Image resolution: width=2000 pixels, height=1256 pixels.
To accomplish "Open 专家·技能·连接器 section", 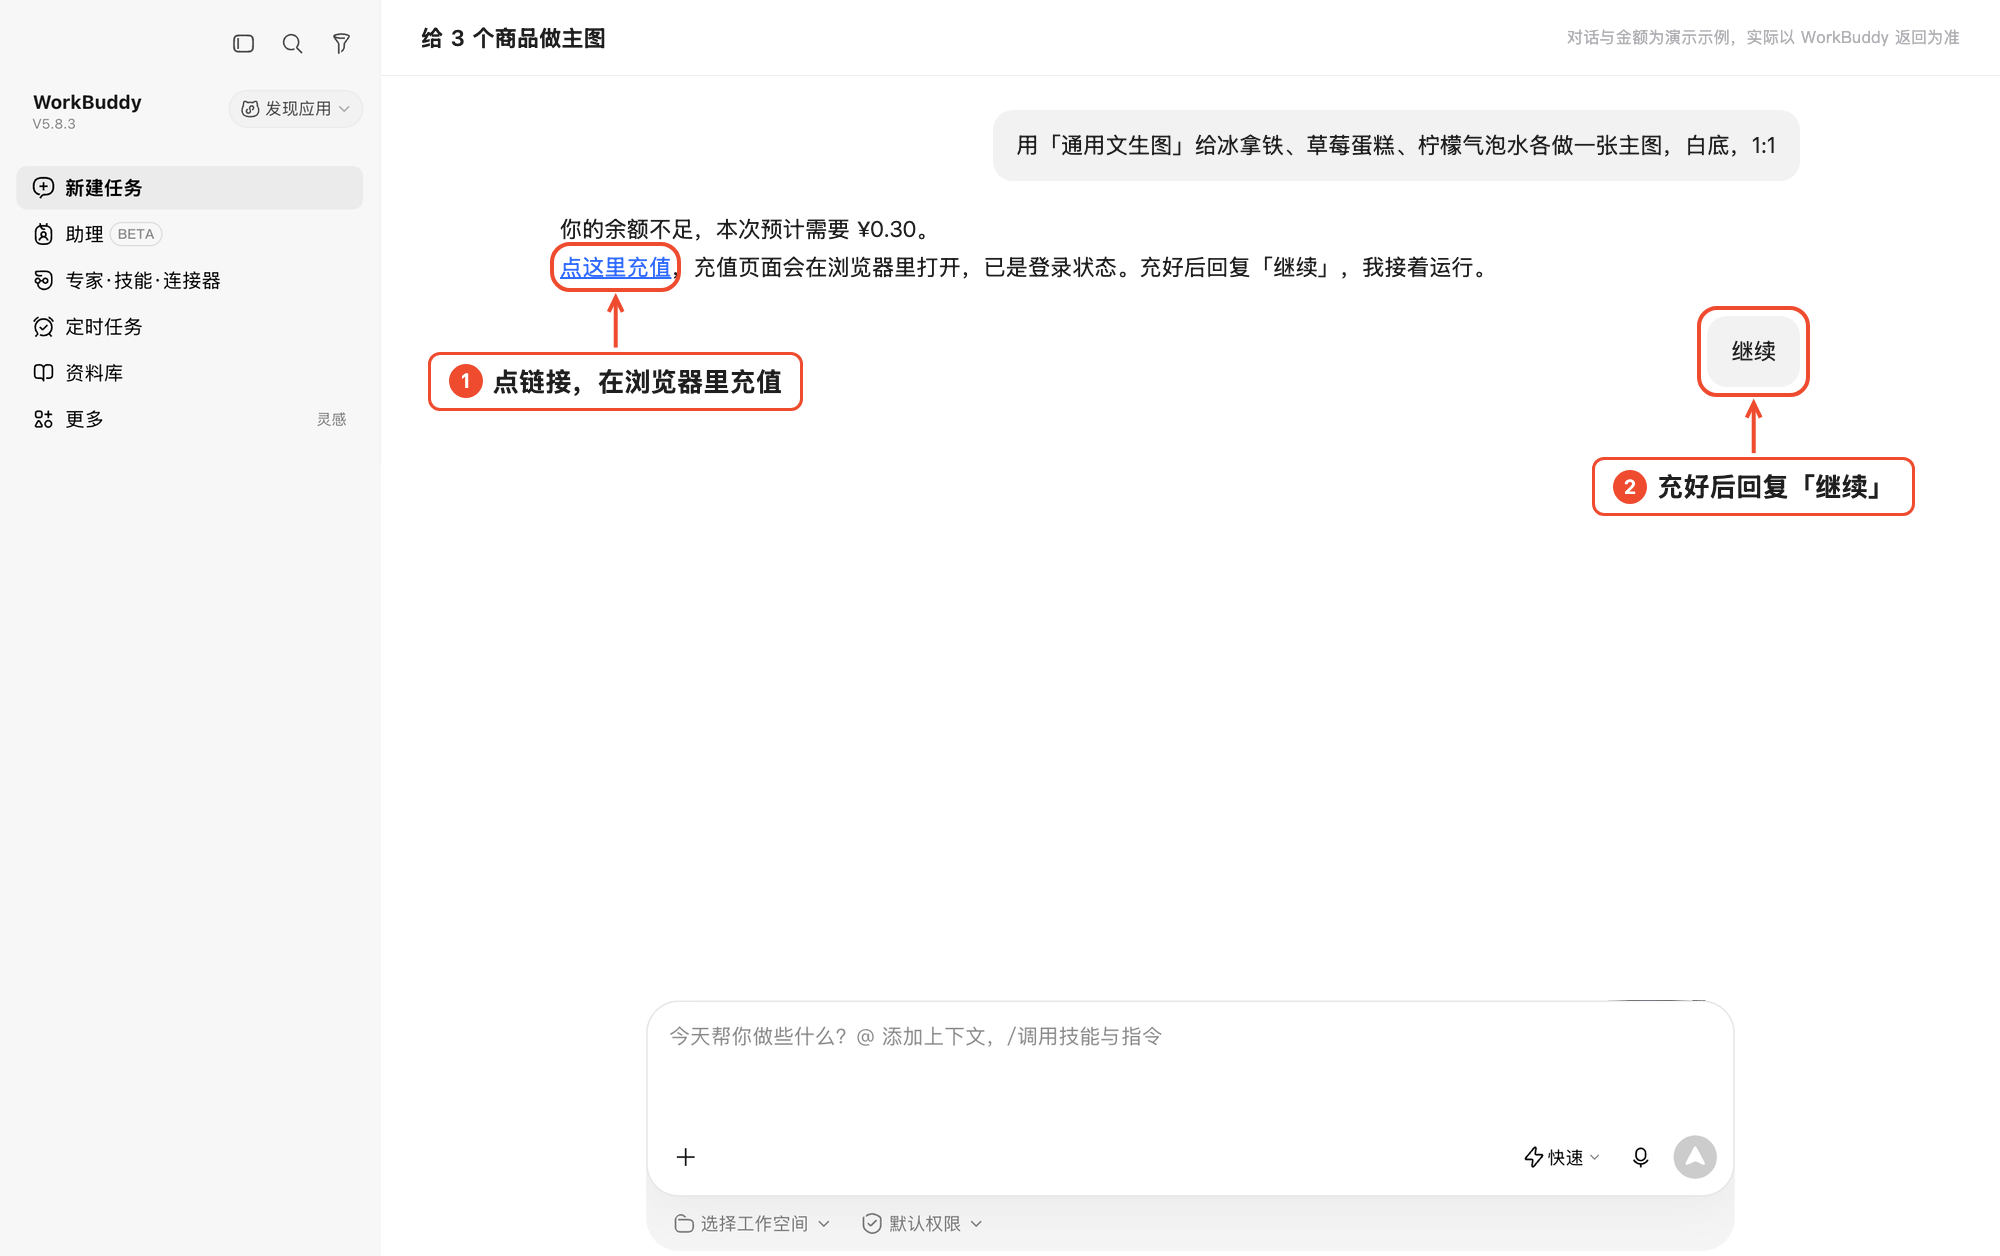I will [189, 280].
